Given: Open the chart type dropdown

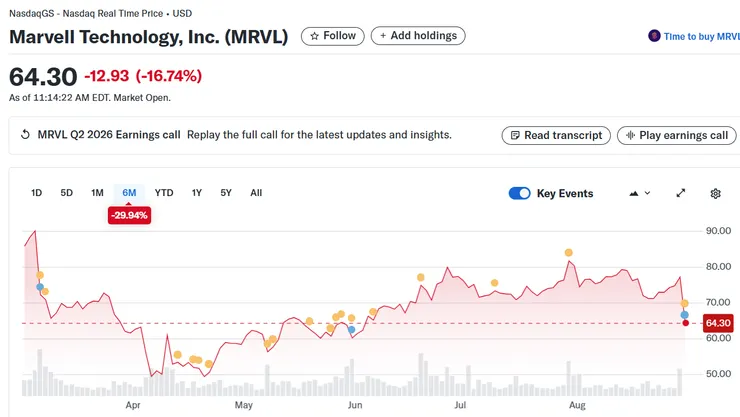Looking at the screenshot, I should click(x=638, y=193).
